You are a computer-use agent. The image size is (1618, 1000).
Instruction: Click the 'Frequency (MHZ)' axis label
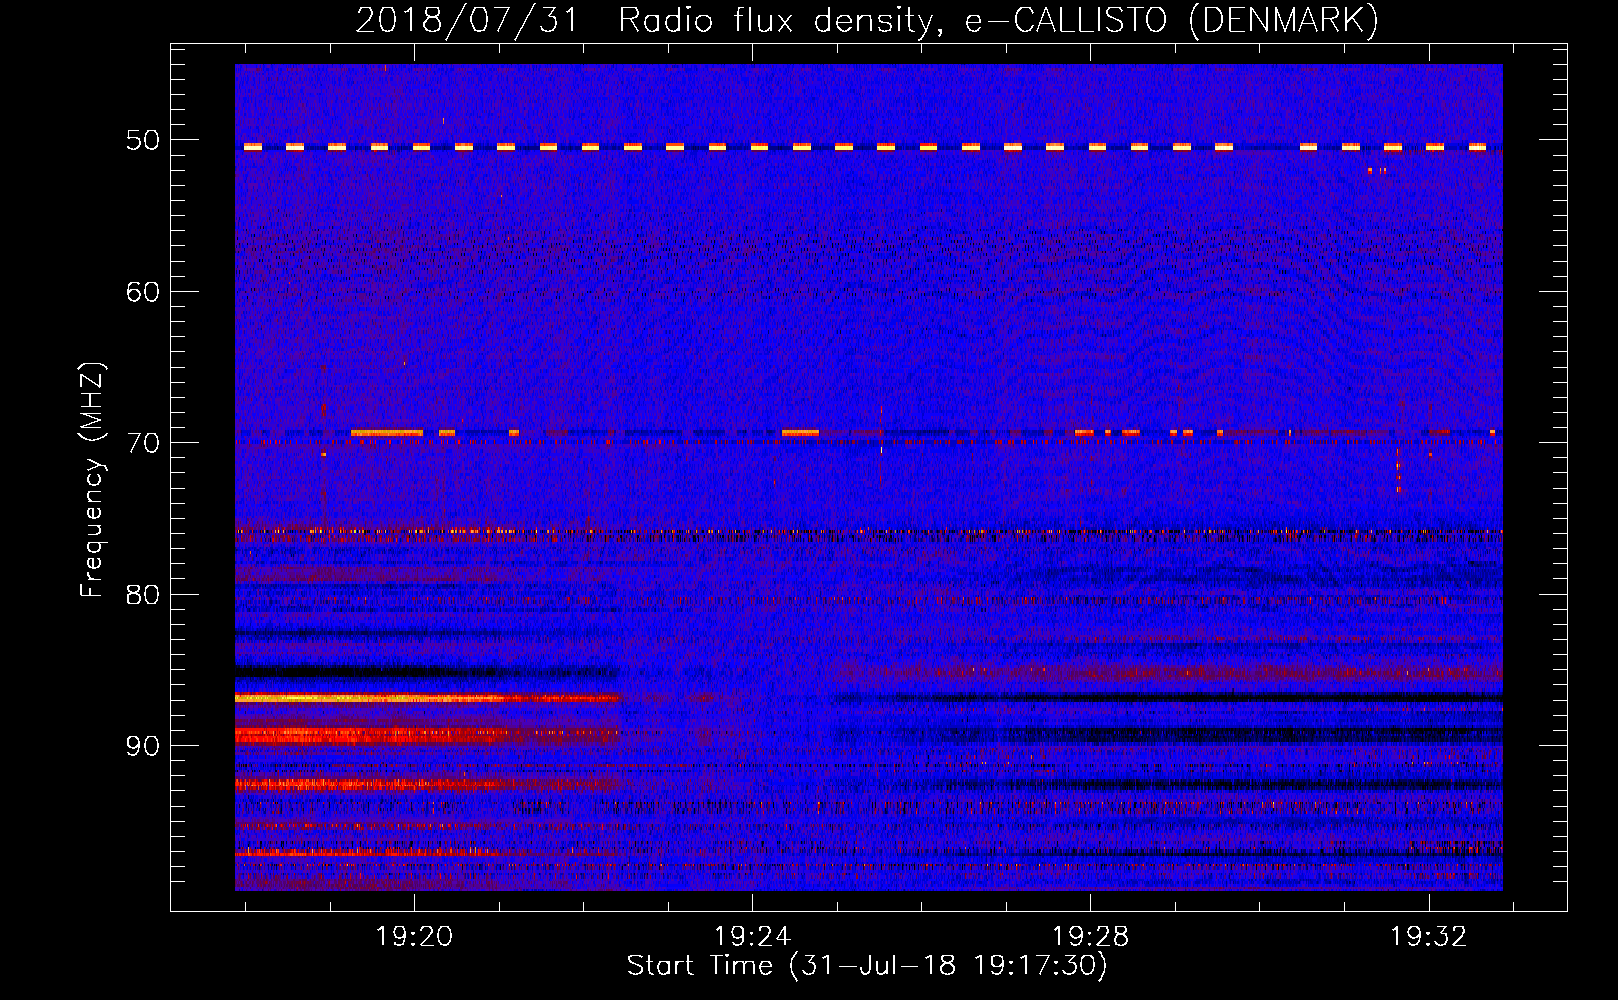(x=92, y=481)
